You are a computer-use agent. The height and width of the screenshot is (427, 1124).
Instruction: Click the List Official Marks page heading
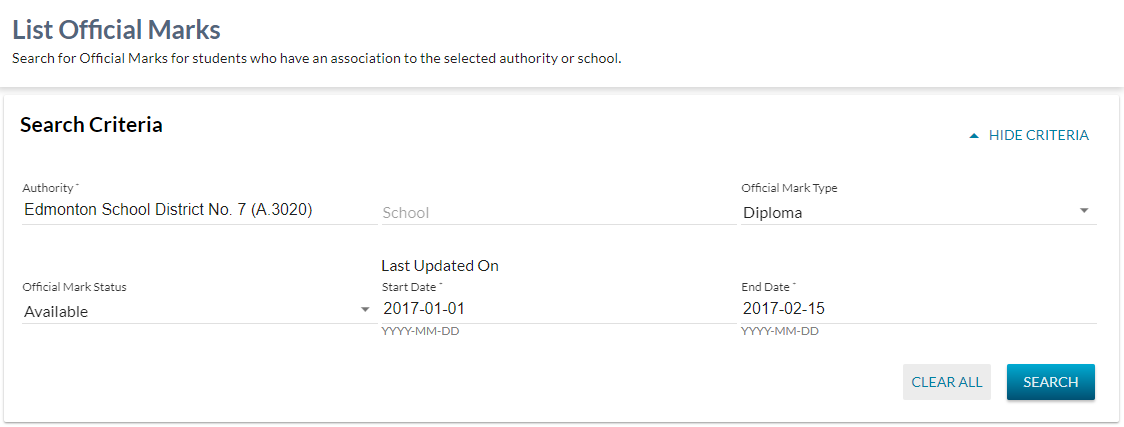pyautogui.click(x=116, y=30)
